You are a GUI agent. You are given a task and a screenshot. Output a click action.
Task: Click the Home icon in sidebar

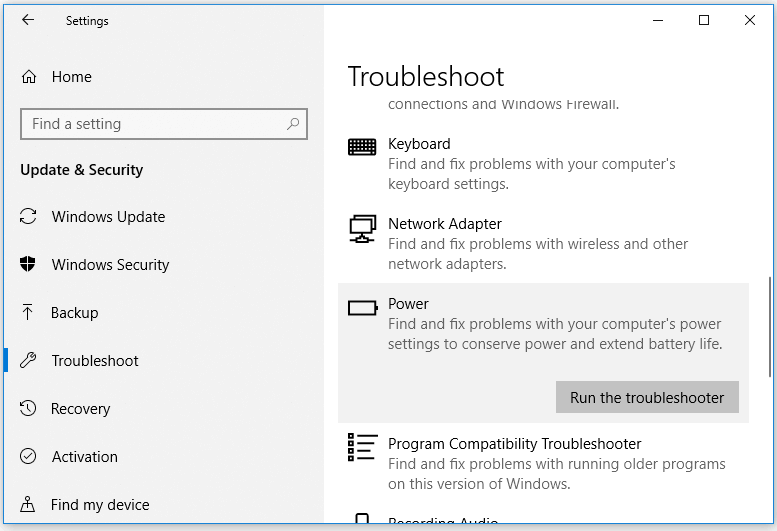(29, 77)
